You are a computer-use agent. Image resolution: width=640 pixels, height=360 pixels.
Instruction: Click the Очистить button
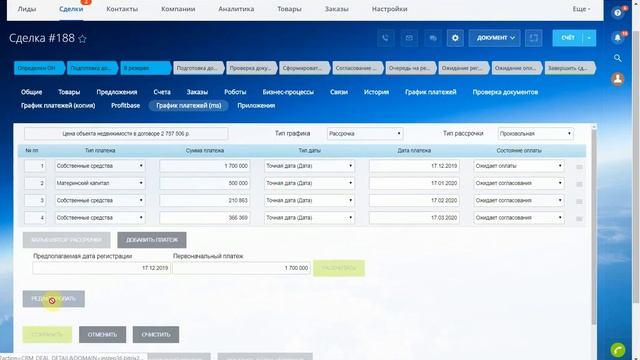click(156, 335)
